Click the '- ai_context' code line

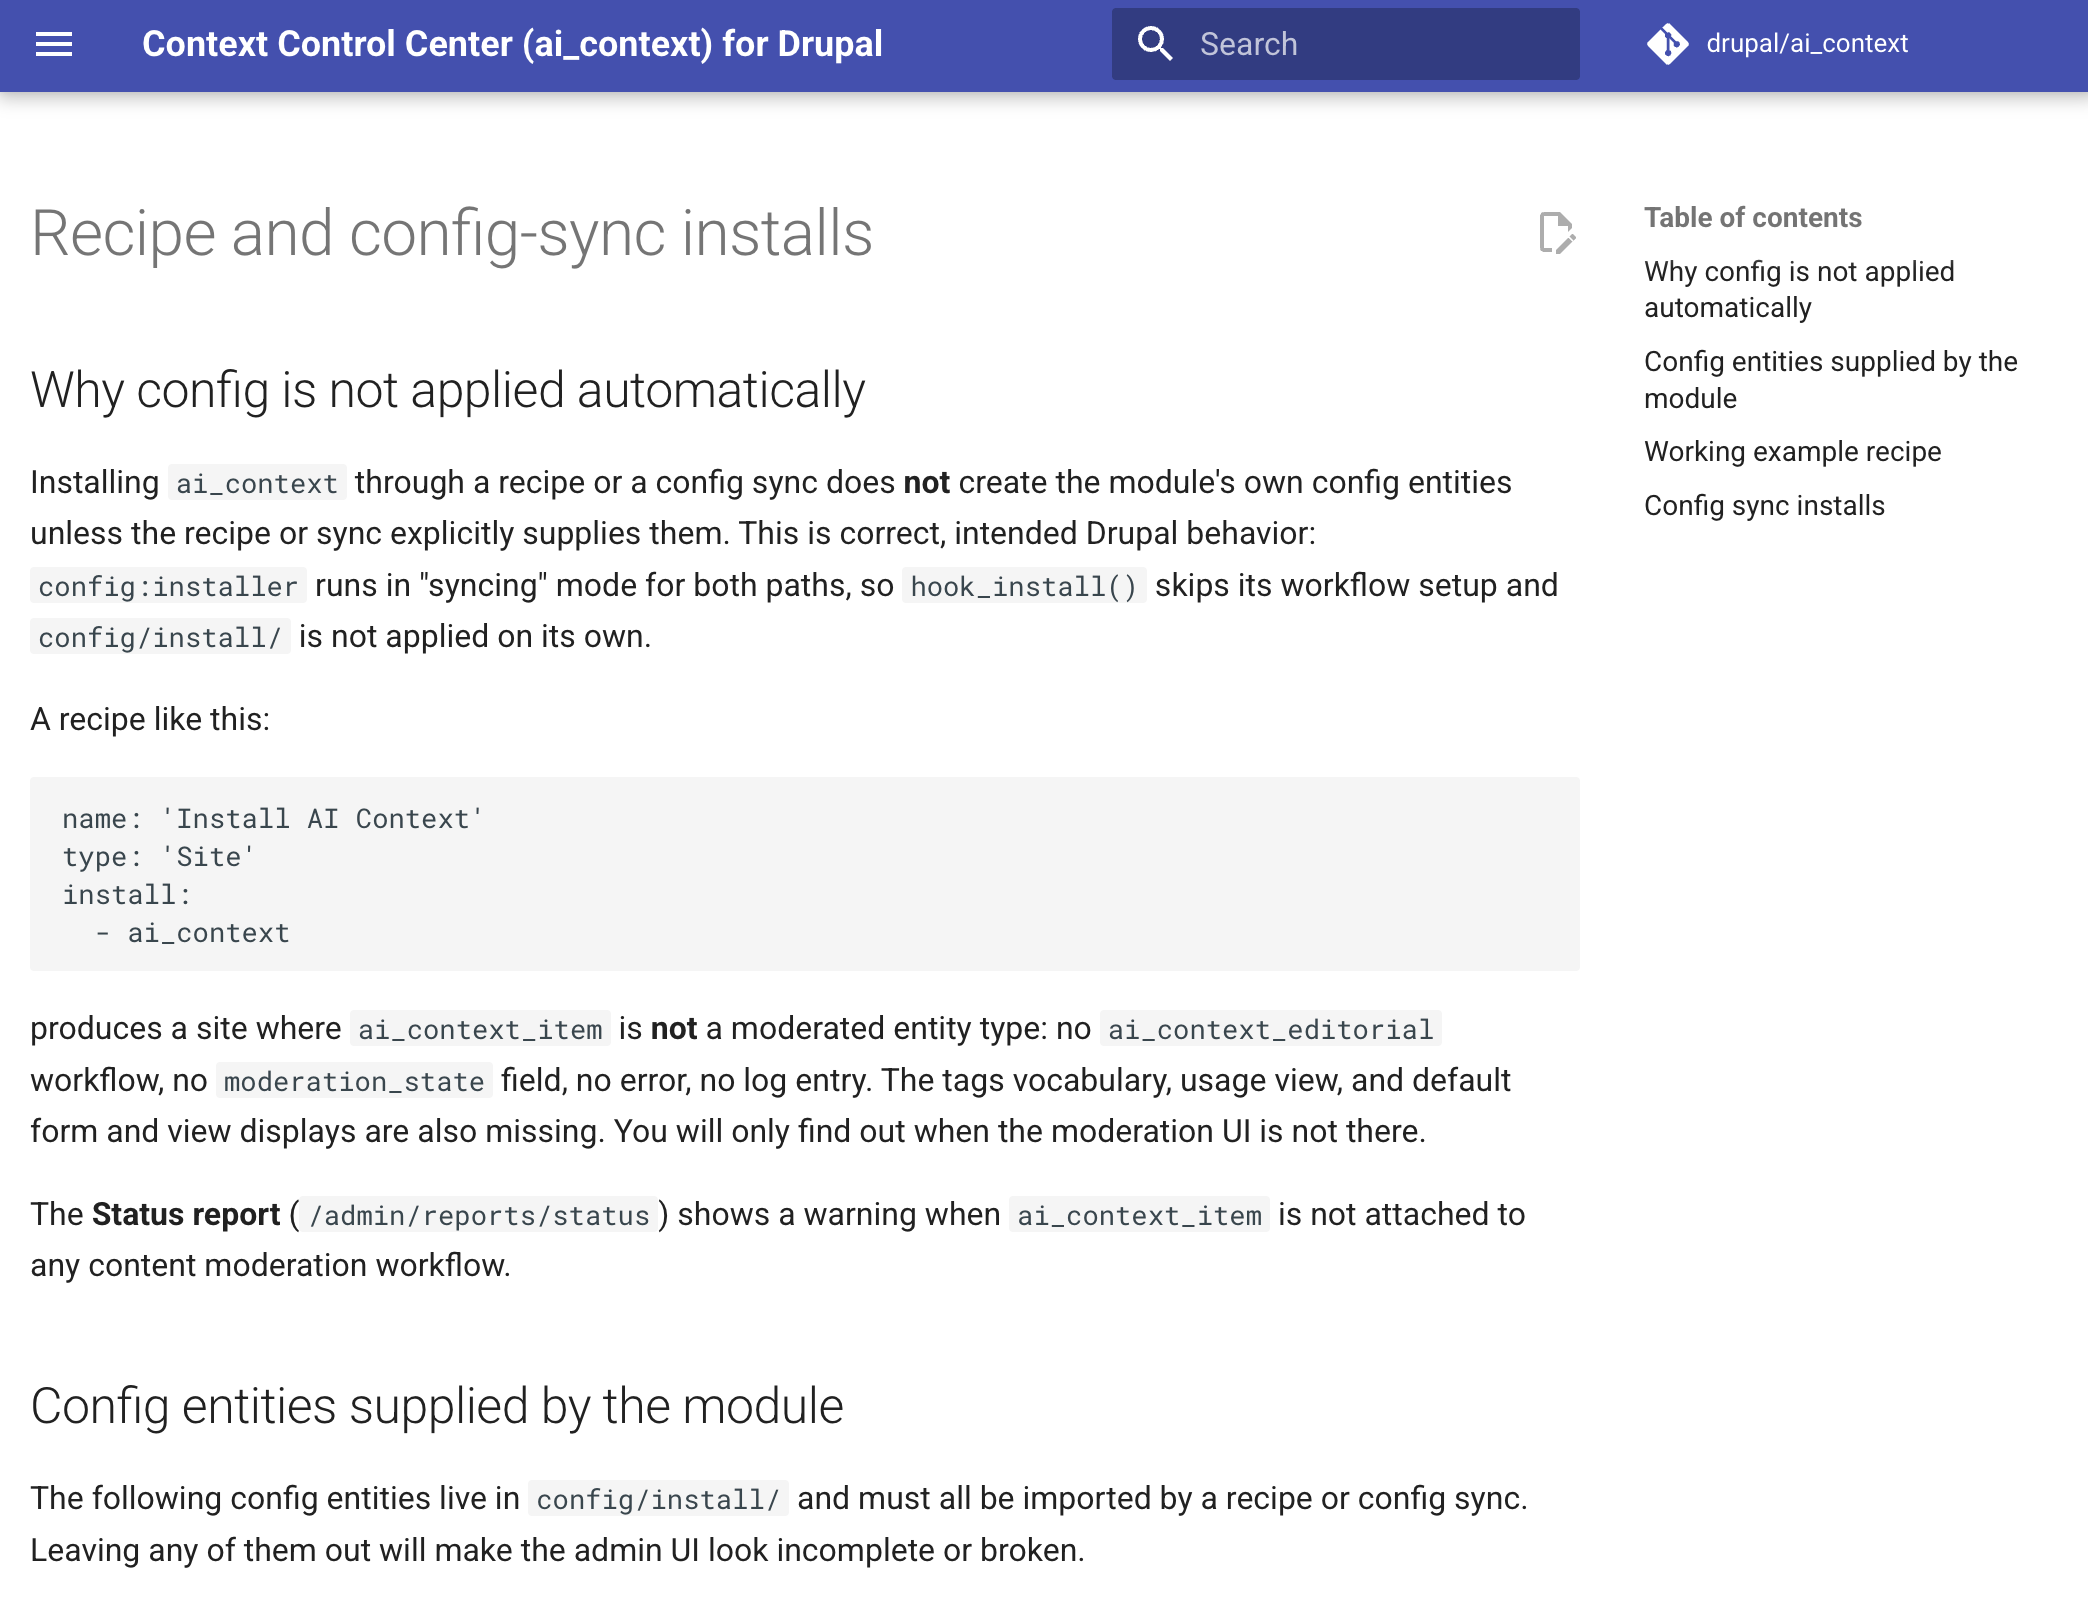tap(192, 933)
